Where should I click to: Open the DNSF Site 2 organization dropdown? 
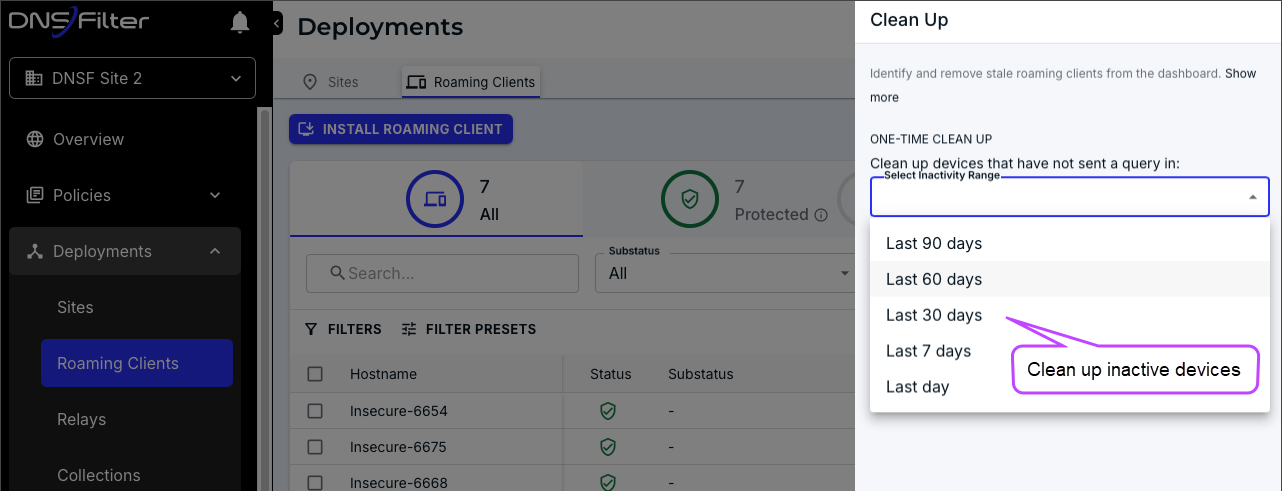click(x=132, y=78)
